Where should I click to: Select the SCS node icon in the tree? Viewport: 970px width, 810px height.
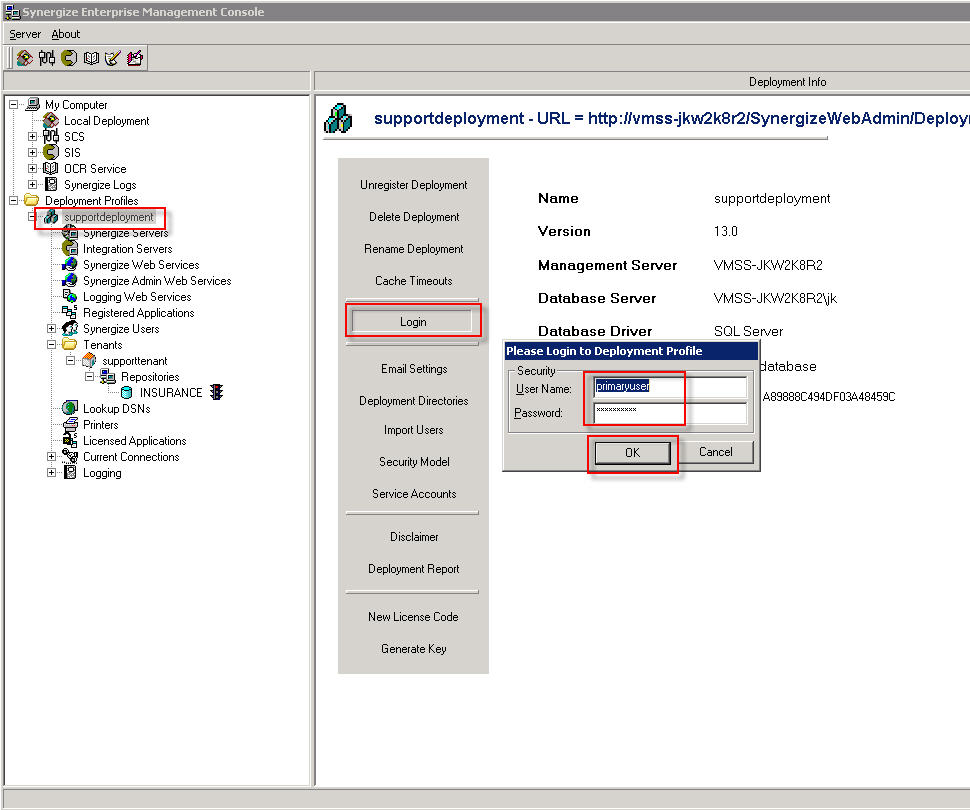coord(51,136)
